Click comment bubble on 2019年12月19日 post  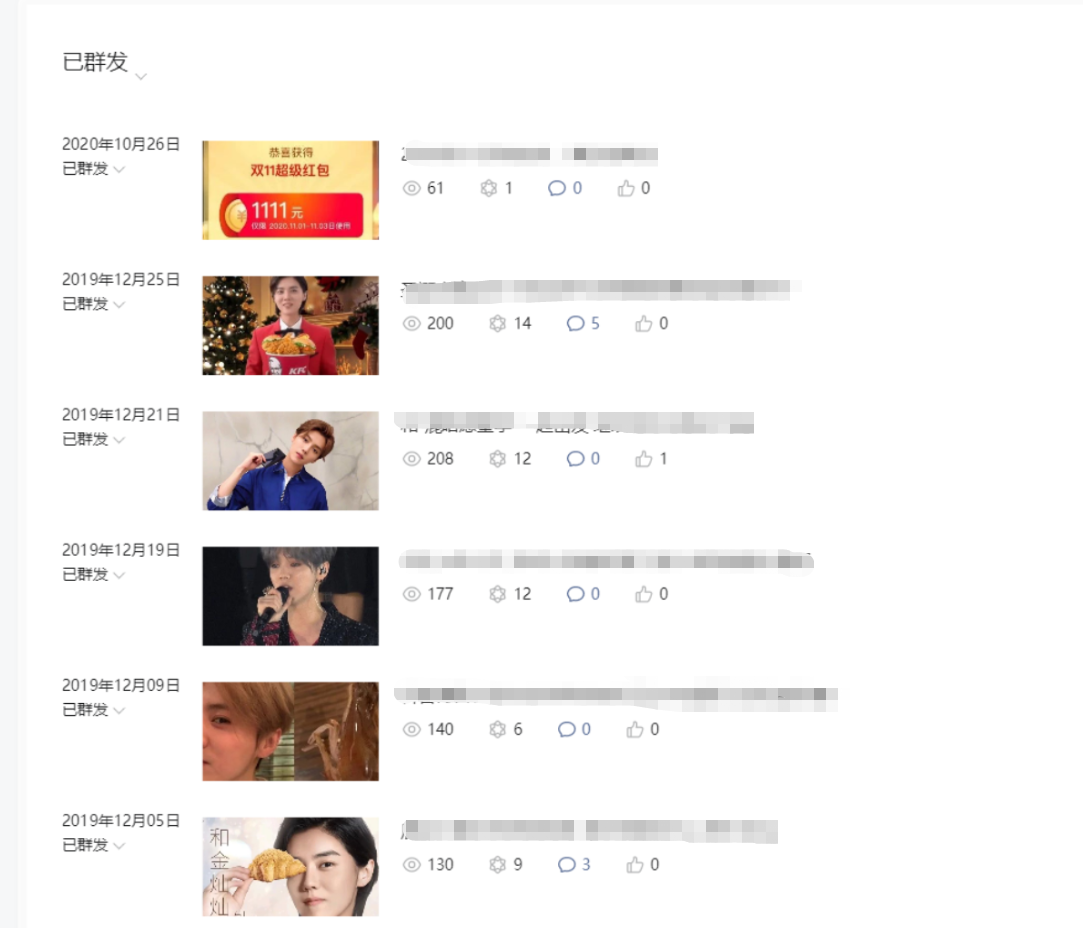575,594
